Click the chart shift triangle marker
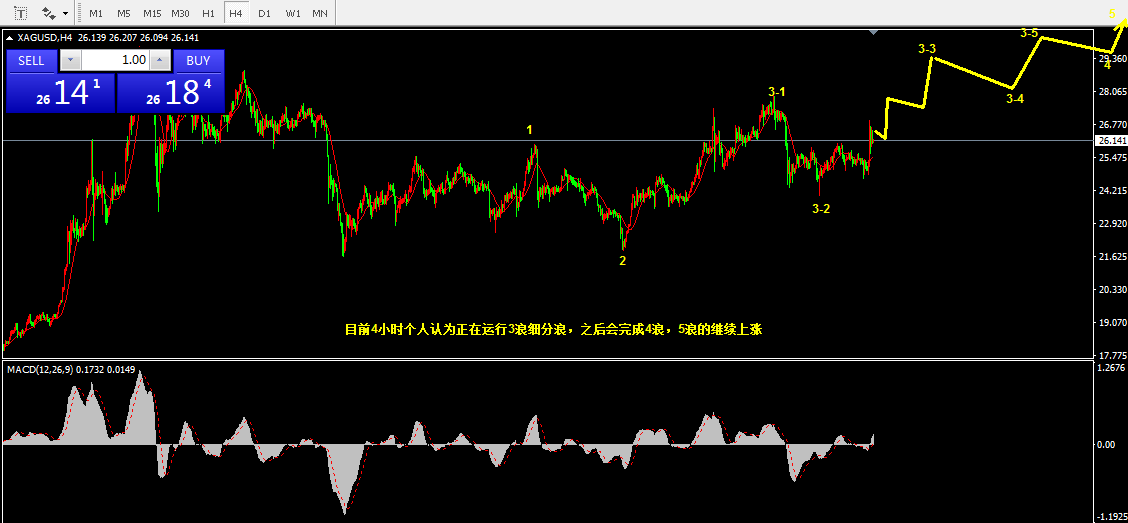The image size is (1128, 523). [x=873, y=32]
